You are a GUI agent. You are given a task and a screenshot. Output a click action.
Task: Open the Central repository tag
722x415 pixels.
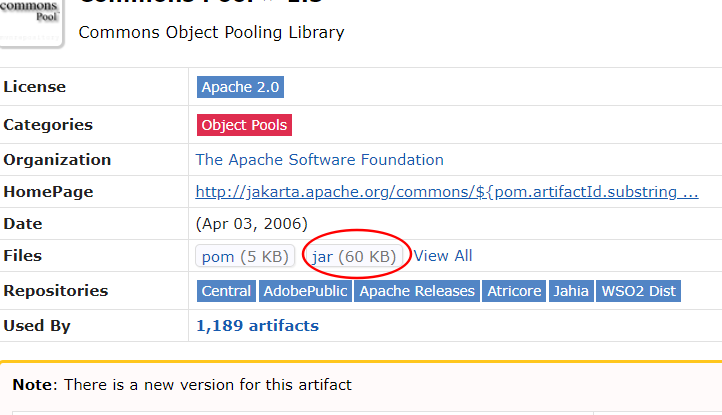(x=226, y=291)
